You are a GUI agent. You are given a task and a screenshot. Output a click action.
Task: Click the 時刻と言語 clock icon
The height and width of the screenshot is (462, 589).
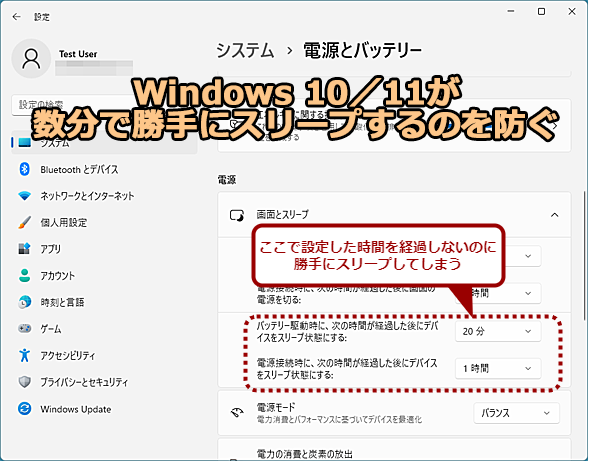click(24, 302)
